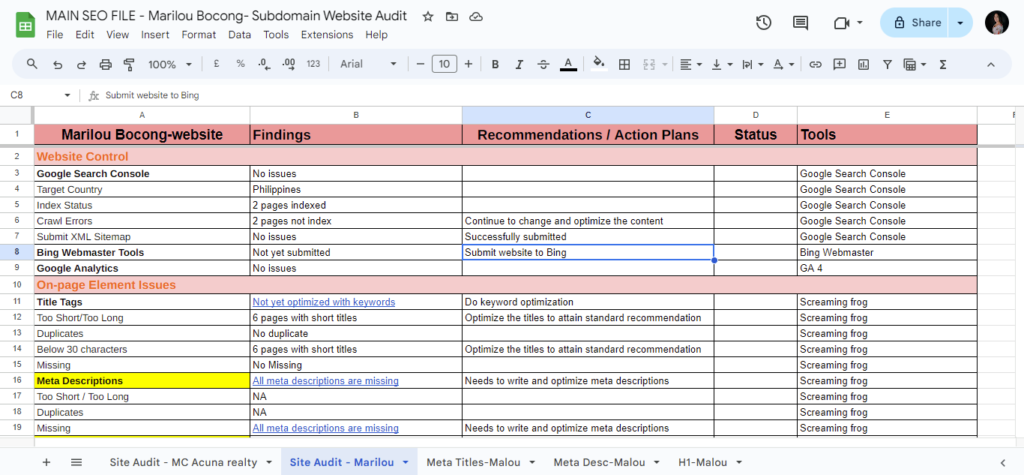
Task: Apply strikethrough formatting
Action: pyautogui.click(x=543, y=64)
